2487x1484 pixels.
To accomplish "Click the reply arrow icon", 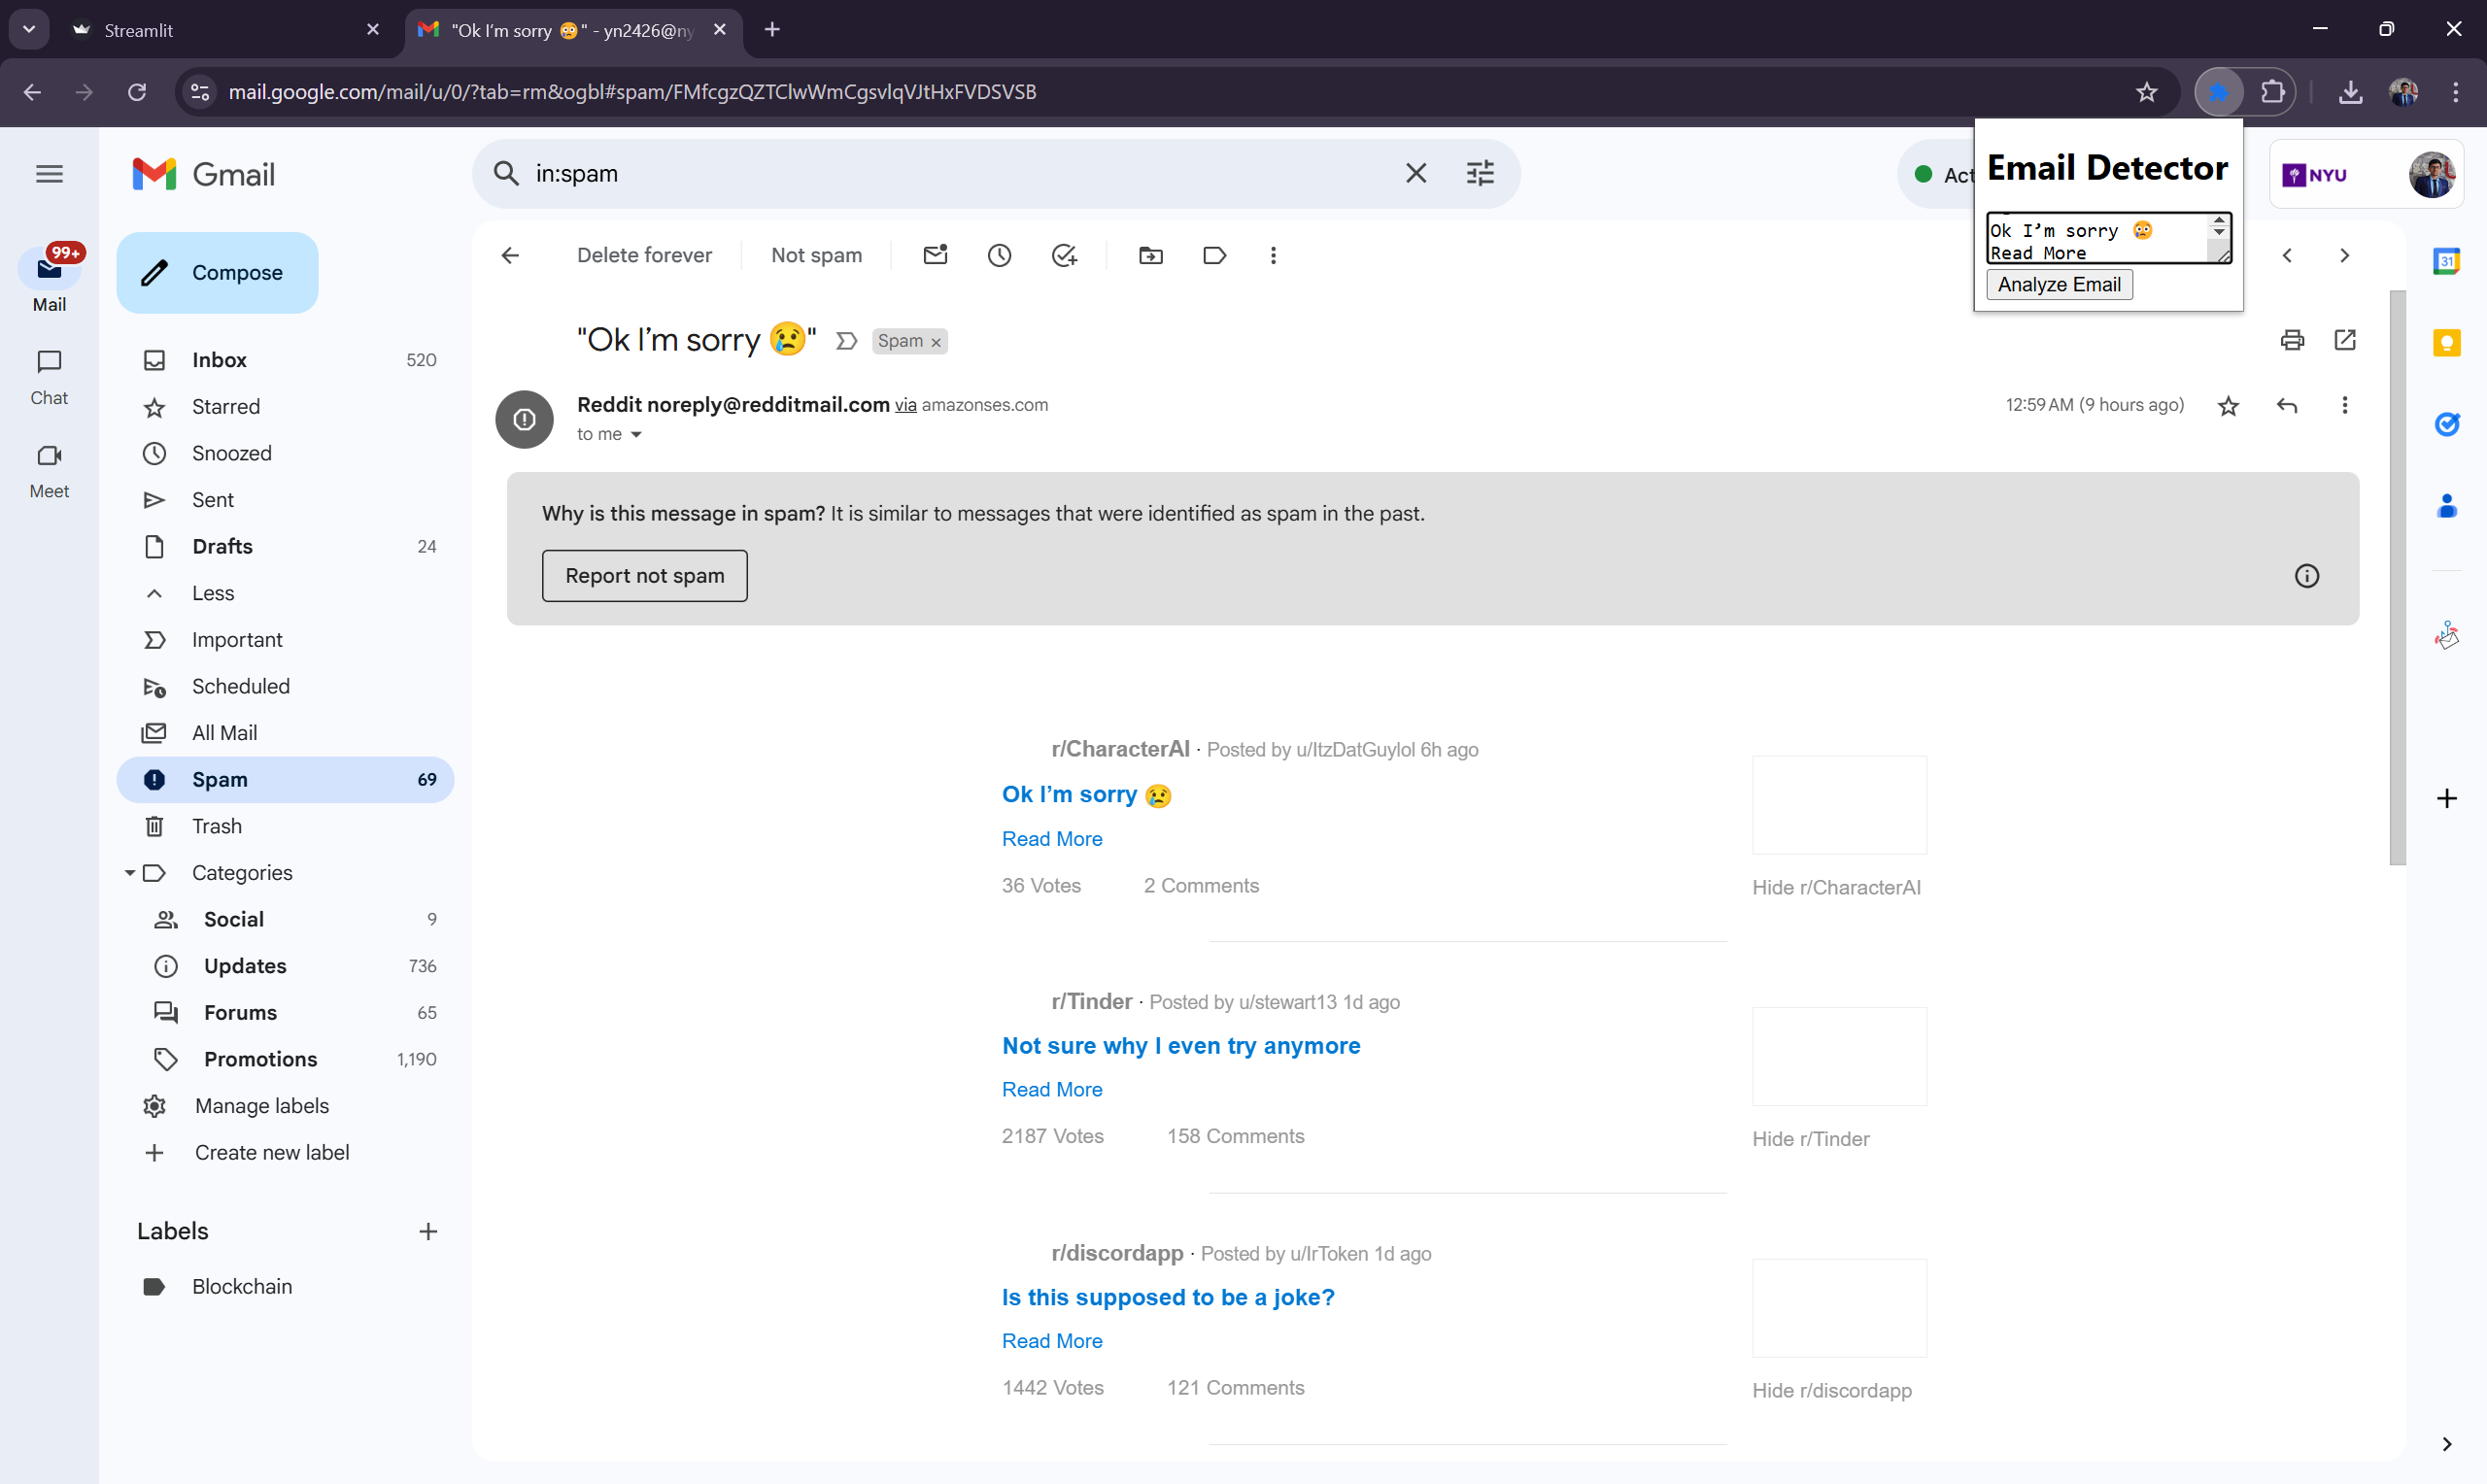I will tap(2286, 405).
